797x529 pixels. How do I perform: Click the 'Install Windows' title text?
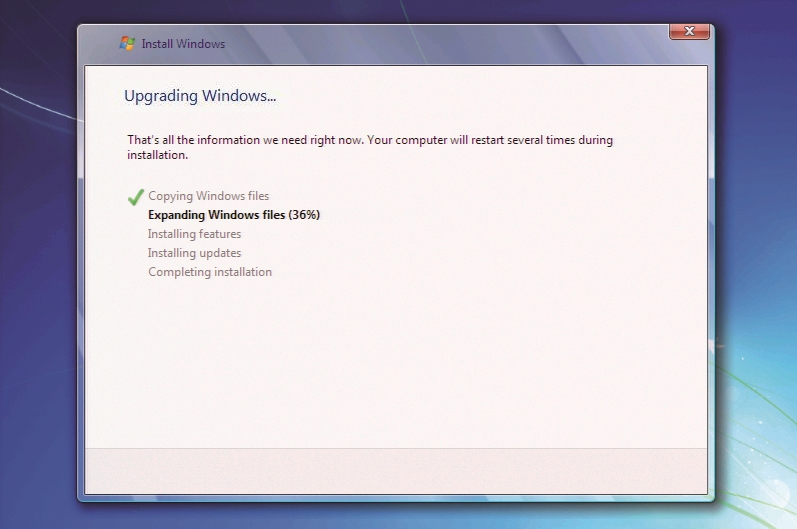coord(183,44)
